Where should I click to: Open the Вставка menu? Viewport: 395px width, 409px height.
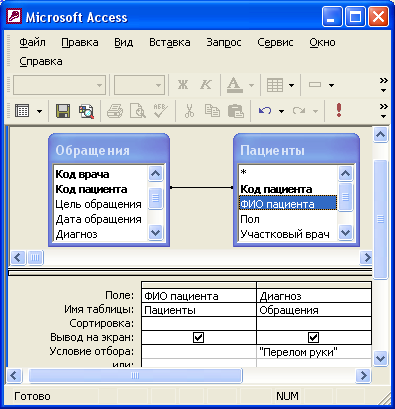click(170, 42)
